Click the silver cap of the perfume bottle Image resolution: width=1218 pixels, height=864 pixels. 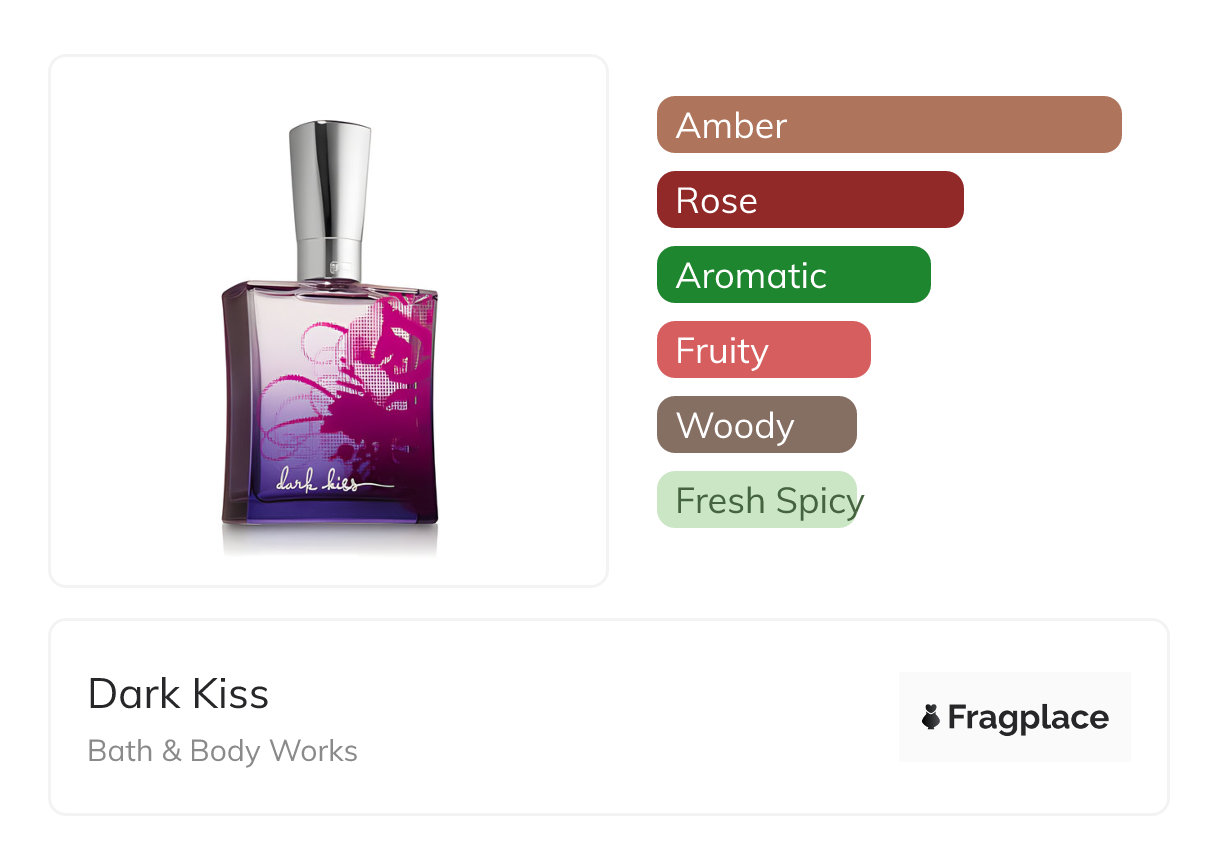tap(330, 178)
